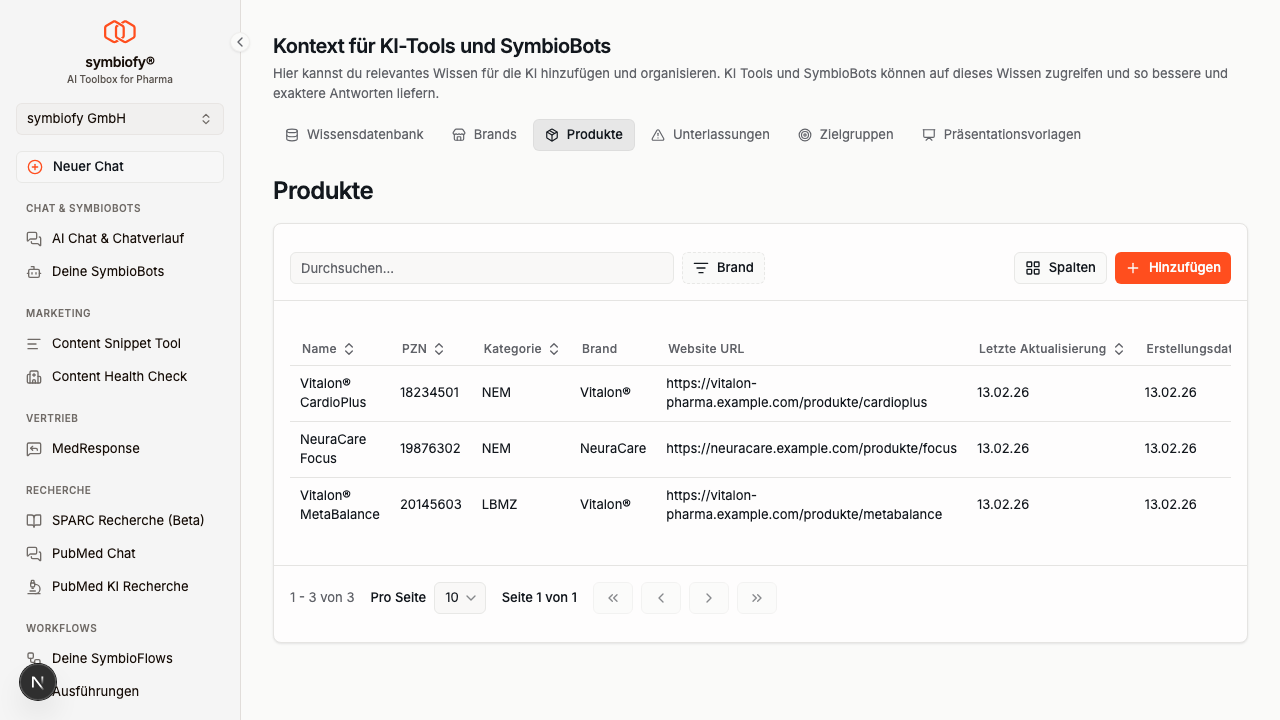The height and width of the screenshot is (720, 1280).
Task: Expand the symbiofy GmbH organization selector
Action: [120, 118]
